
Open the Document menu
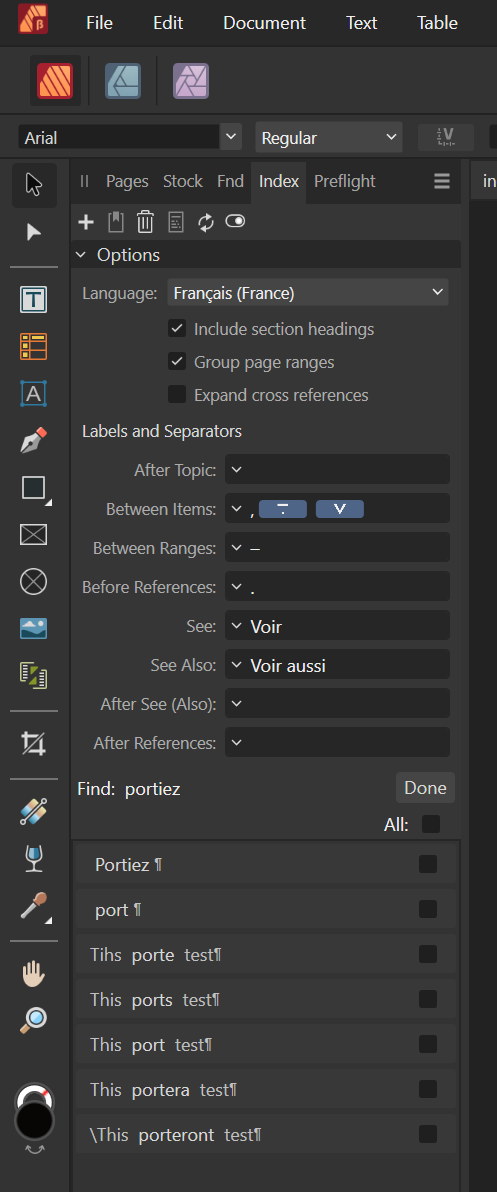[264, 23]
